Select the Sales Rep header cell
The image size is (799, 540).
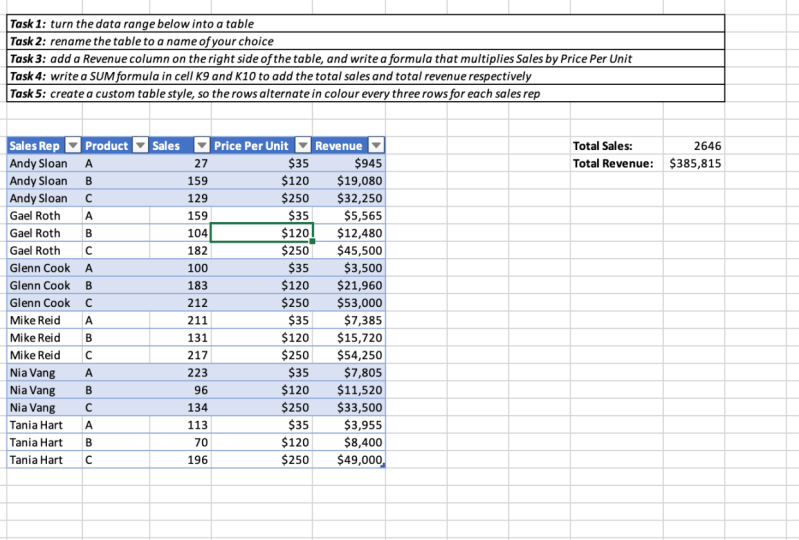coord(44,146)
